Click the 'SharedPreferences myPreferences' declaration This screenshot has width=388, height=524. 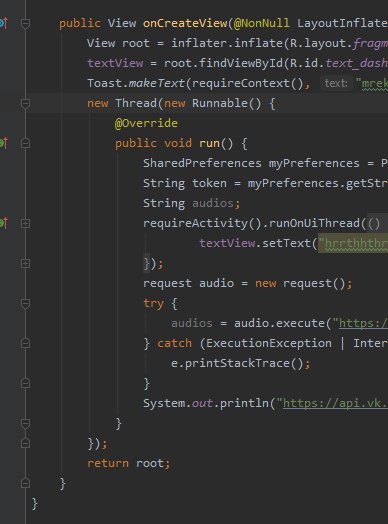point(251,163)
